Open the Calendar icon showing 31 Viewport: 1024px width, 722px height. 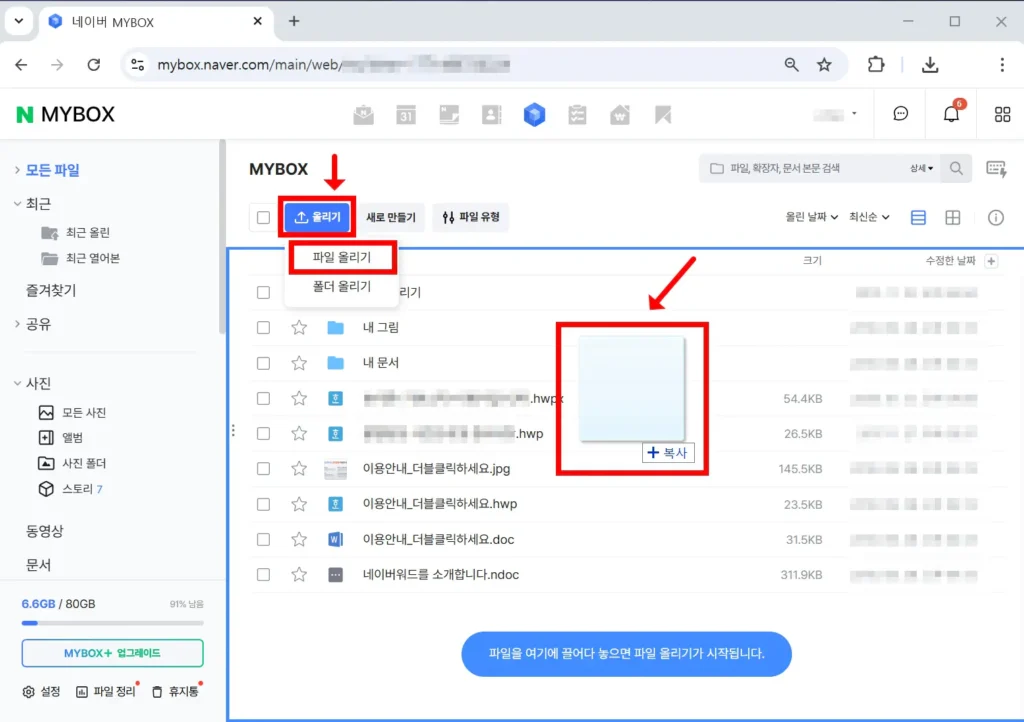point(406,115)
